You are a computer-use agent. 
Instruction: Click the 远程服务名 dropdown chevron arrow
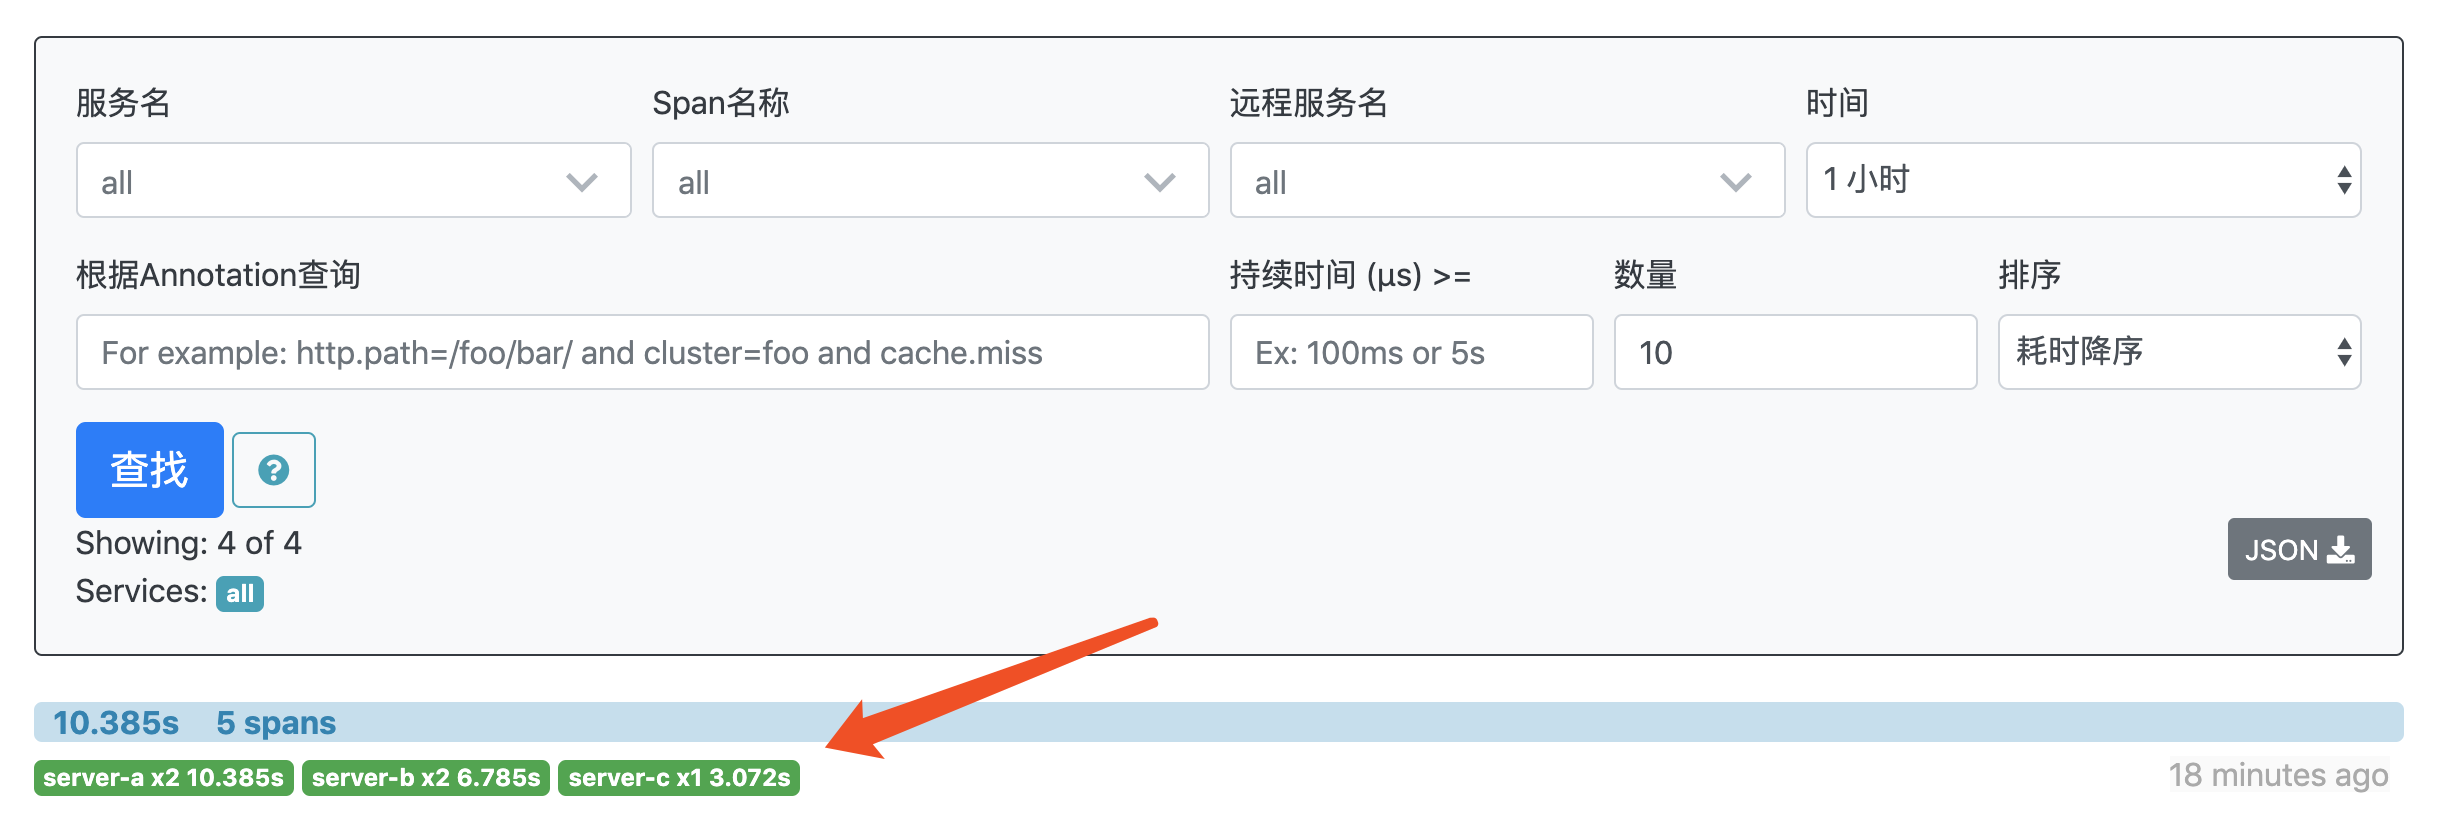tap(1735, 182)
